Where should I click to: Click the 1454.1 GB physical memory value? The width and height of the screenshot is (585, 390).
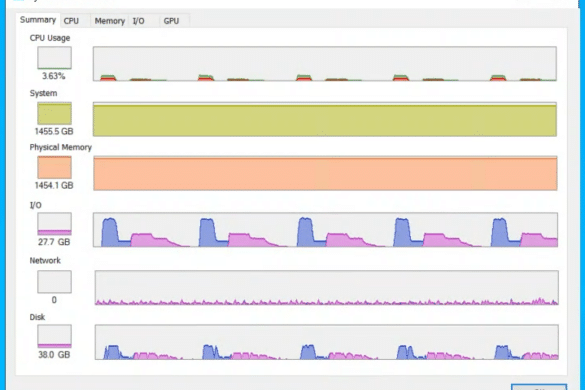point(54,185)
